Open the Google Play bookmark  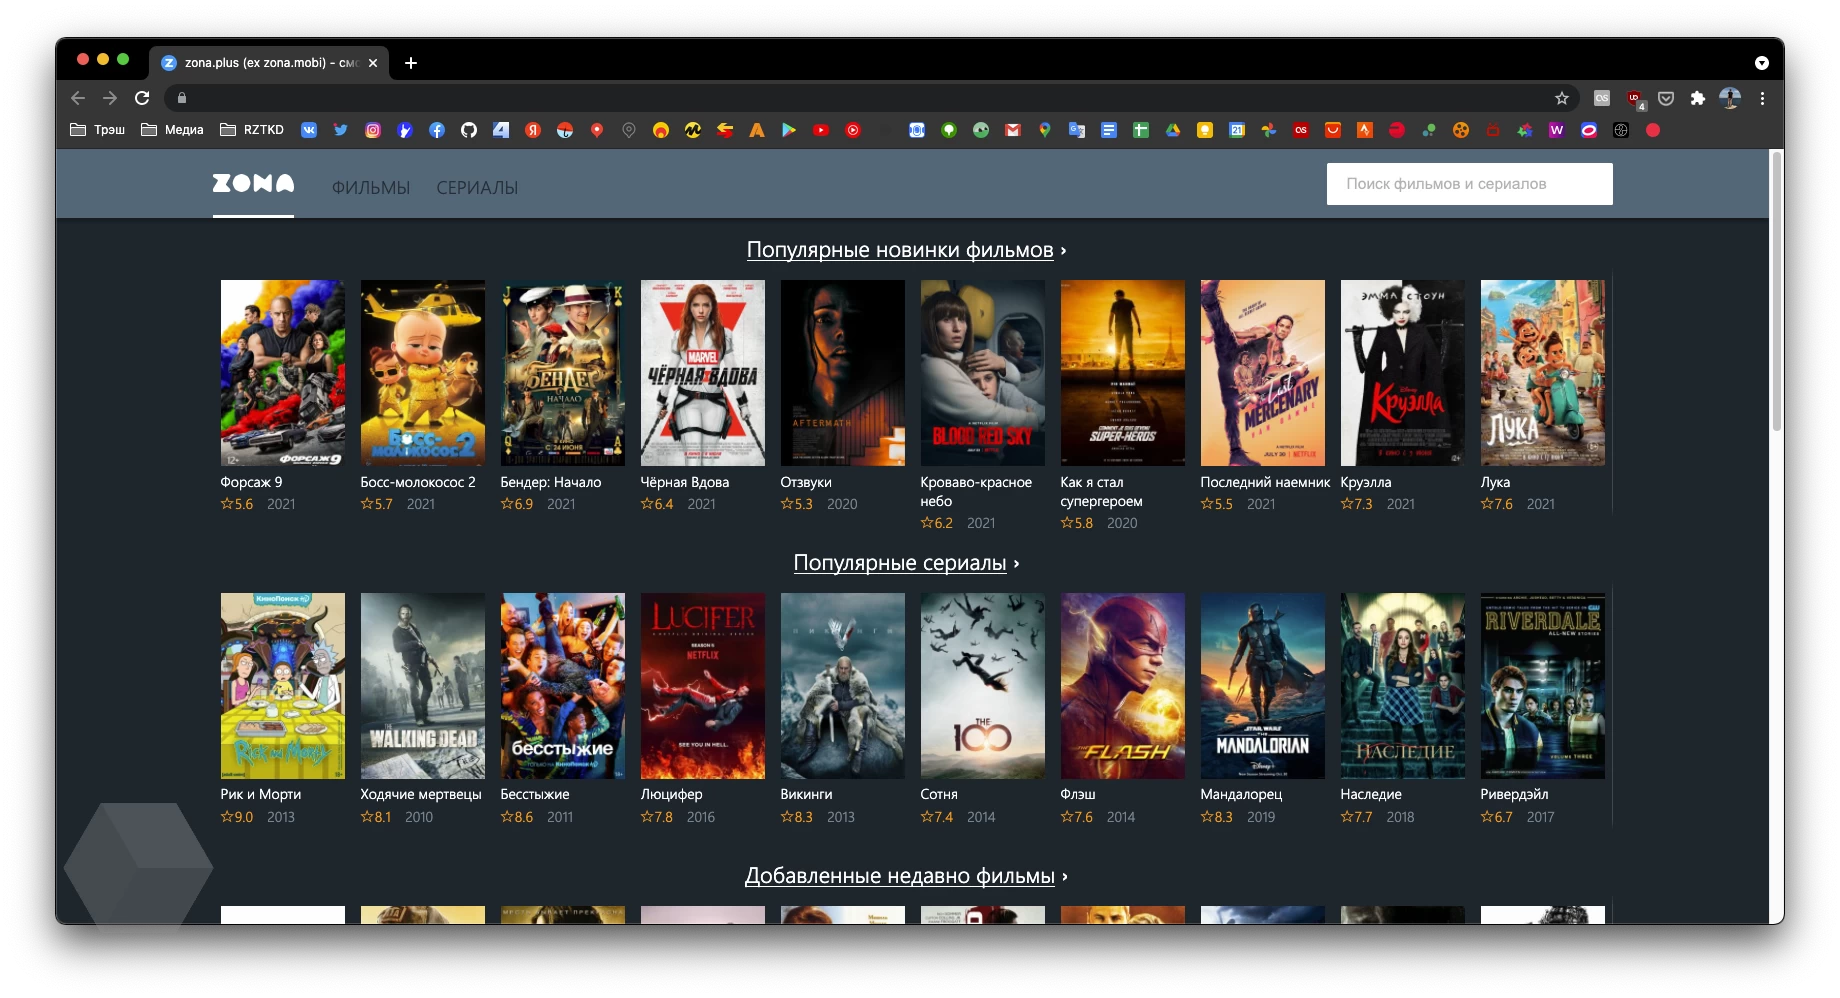click(789, 130)
